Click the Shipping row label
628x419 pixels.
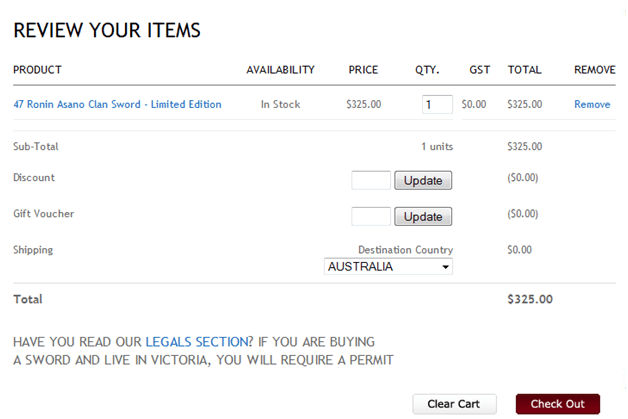33,250
